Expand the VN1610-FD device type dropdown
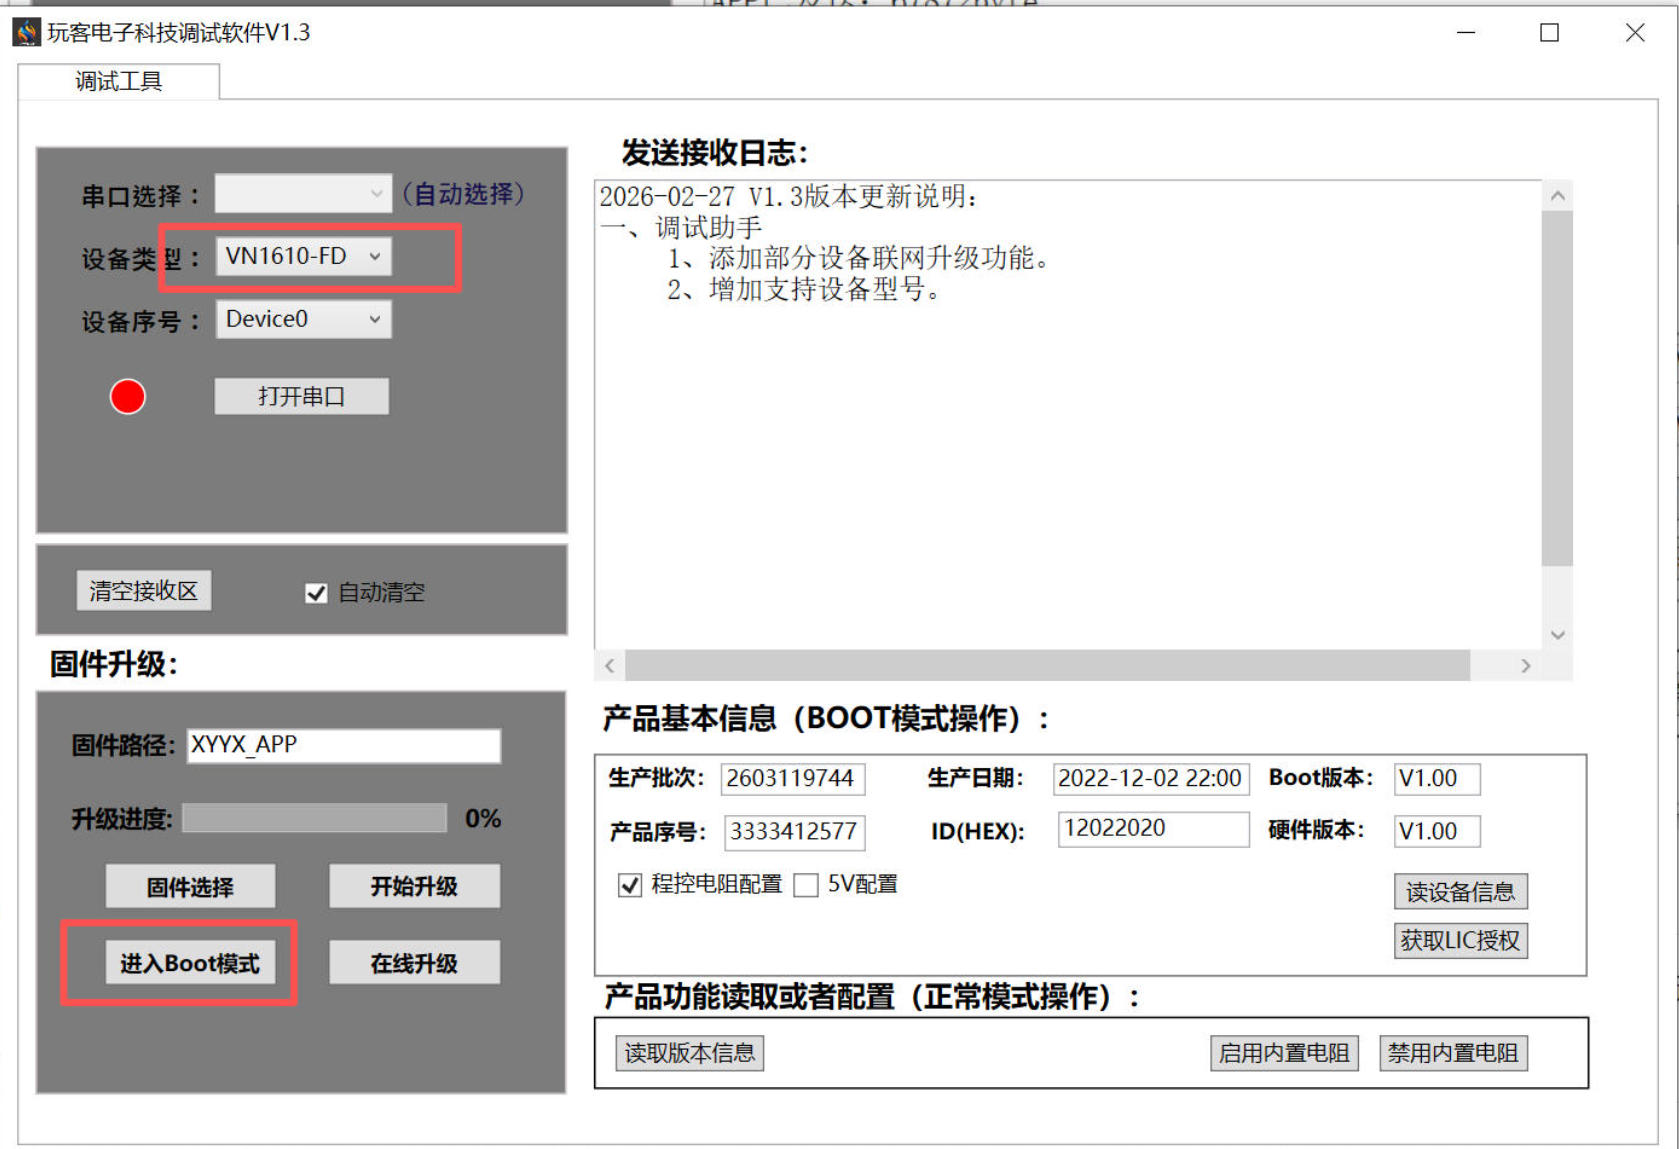Viewport: 1679px width, 1149px height. tap(303, 257)
